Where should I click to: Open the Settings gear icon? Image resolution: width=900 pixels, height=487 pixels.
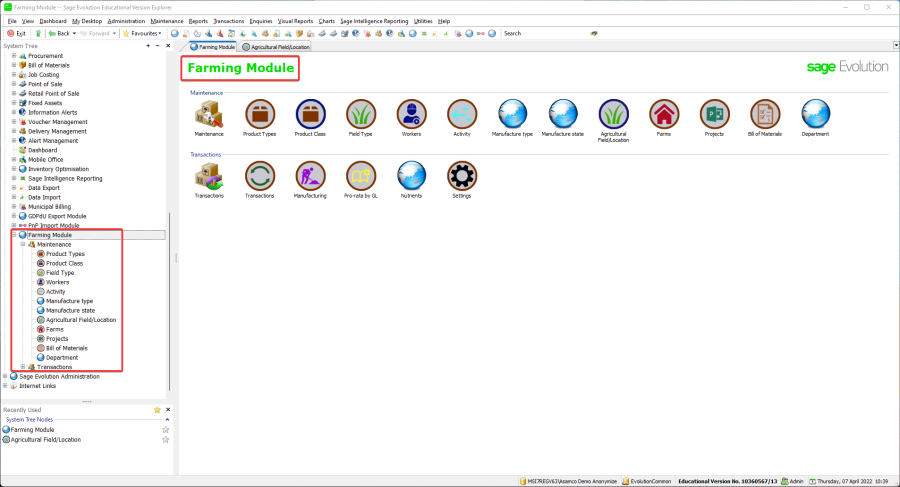(x=461, y=176)
